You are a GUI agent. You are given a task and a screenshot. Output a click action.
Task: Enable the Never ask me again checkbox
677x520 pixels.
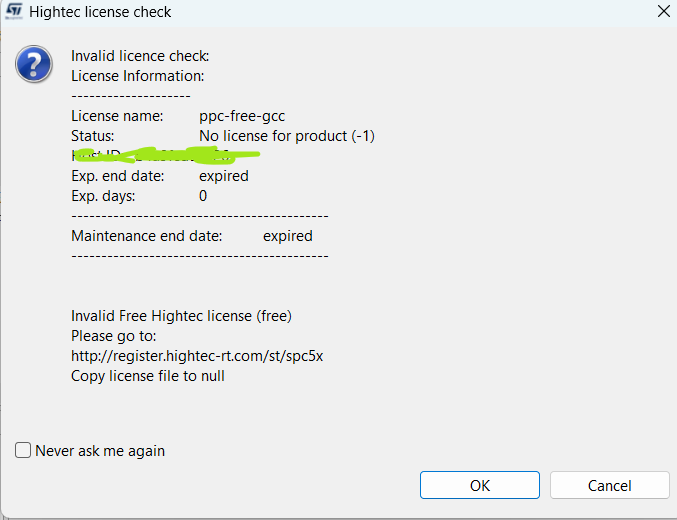(x=24, y=450)
